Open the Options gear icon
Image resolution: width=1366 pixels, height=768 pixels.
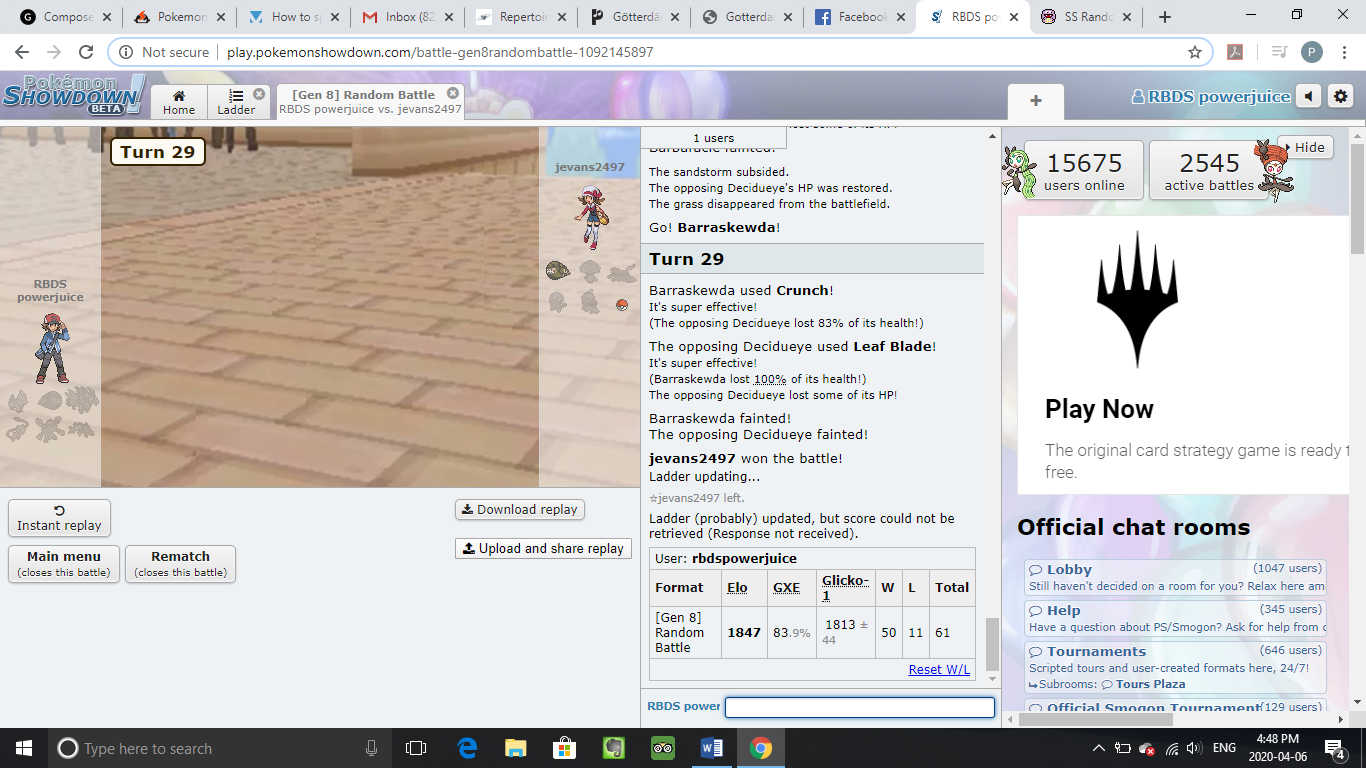[x=1341, y=96]
